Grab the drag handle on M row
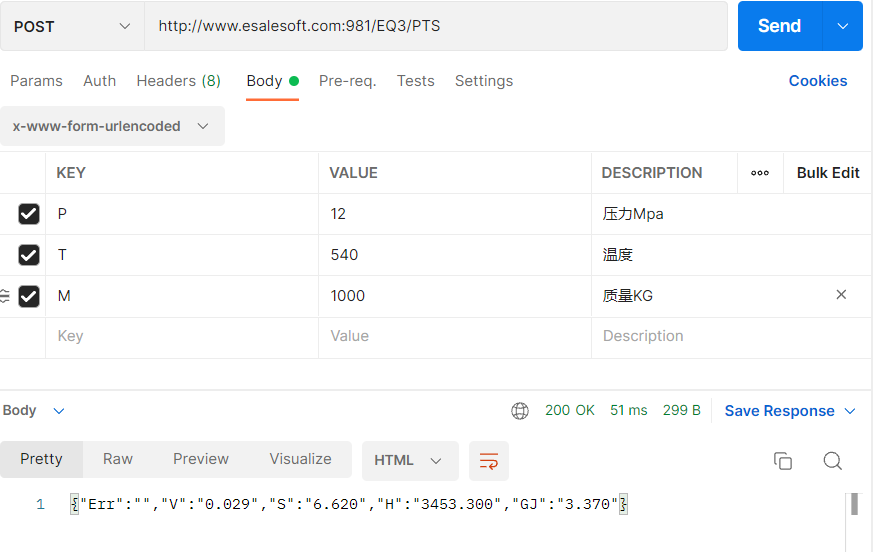Image resolution: width=873 pixels, height=552 pixels. (x=5, y=296)
